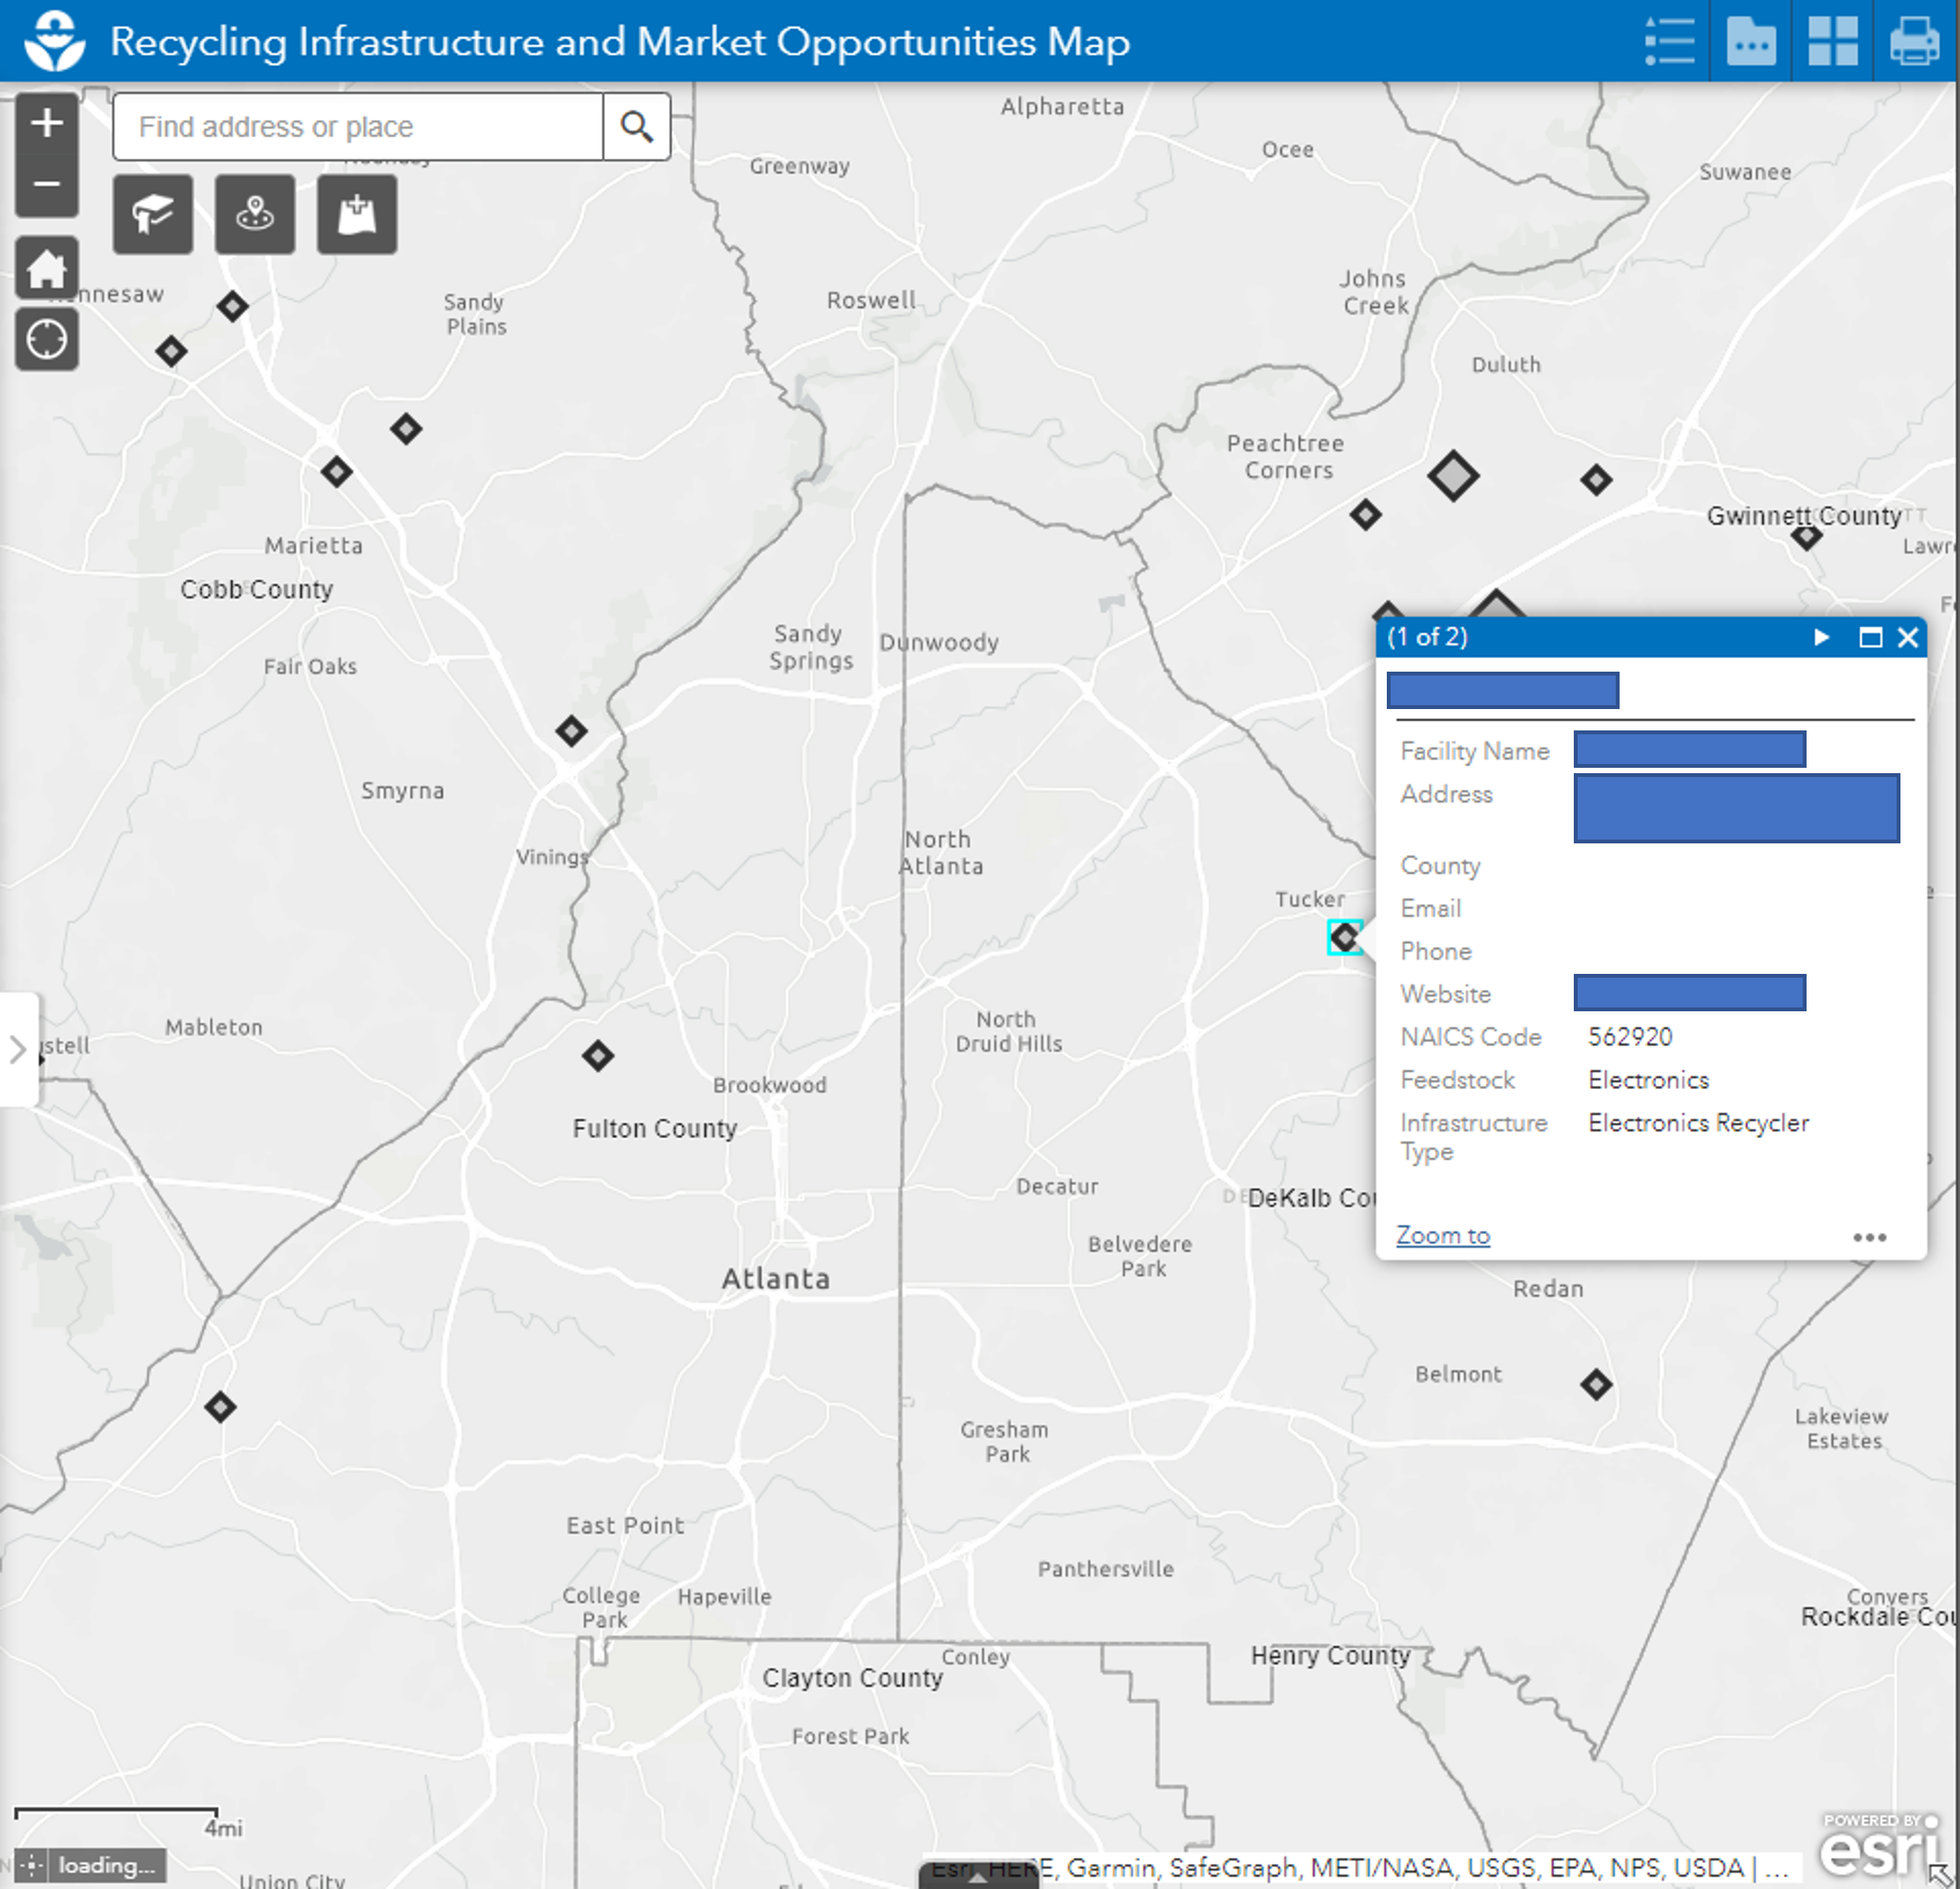
Task: Open the basemap gallery grid
Action: [x=1832, y=42]
